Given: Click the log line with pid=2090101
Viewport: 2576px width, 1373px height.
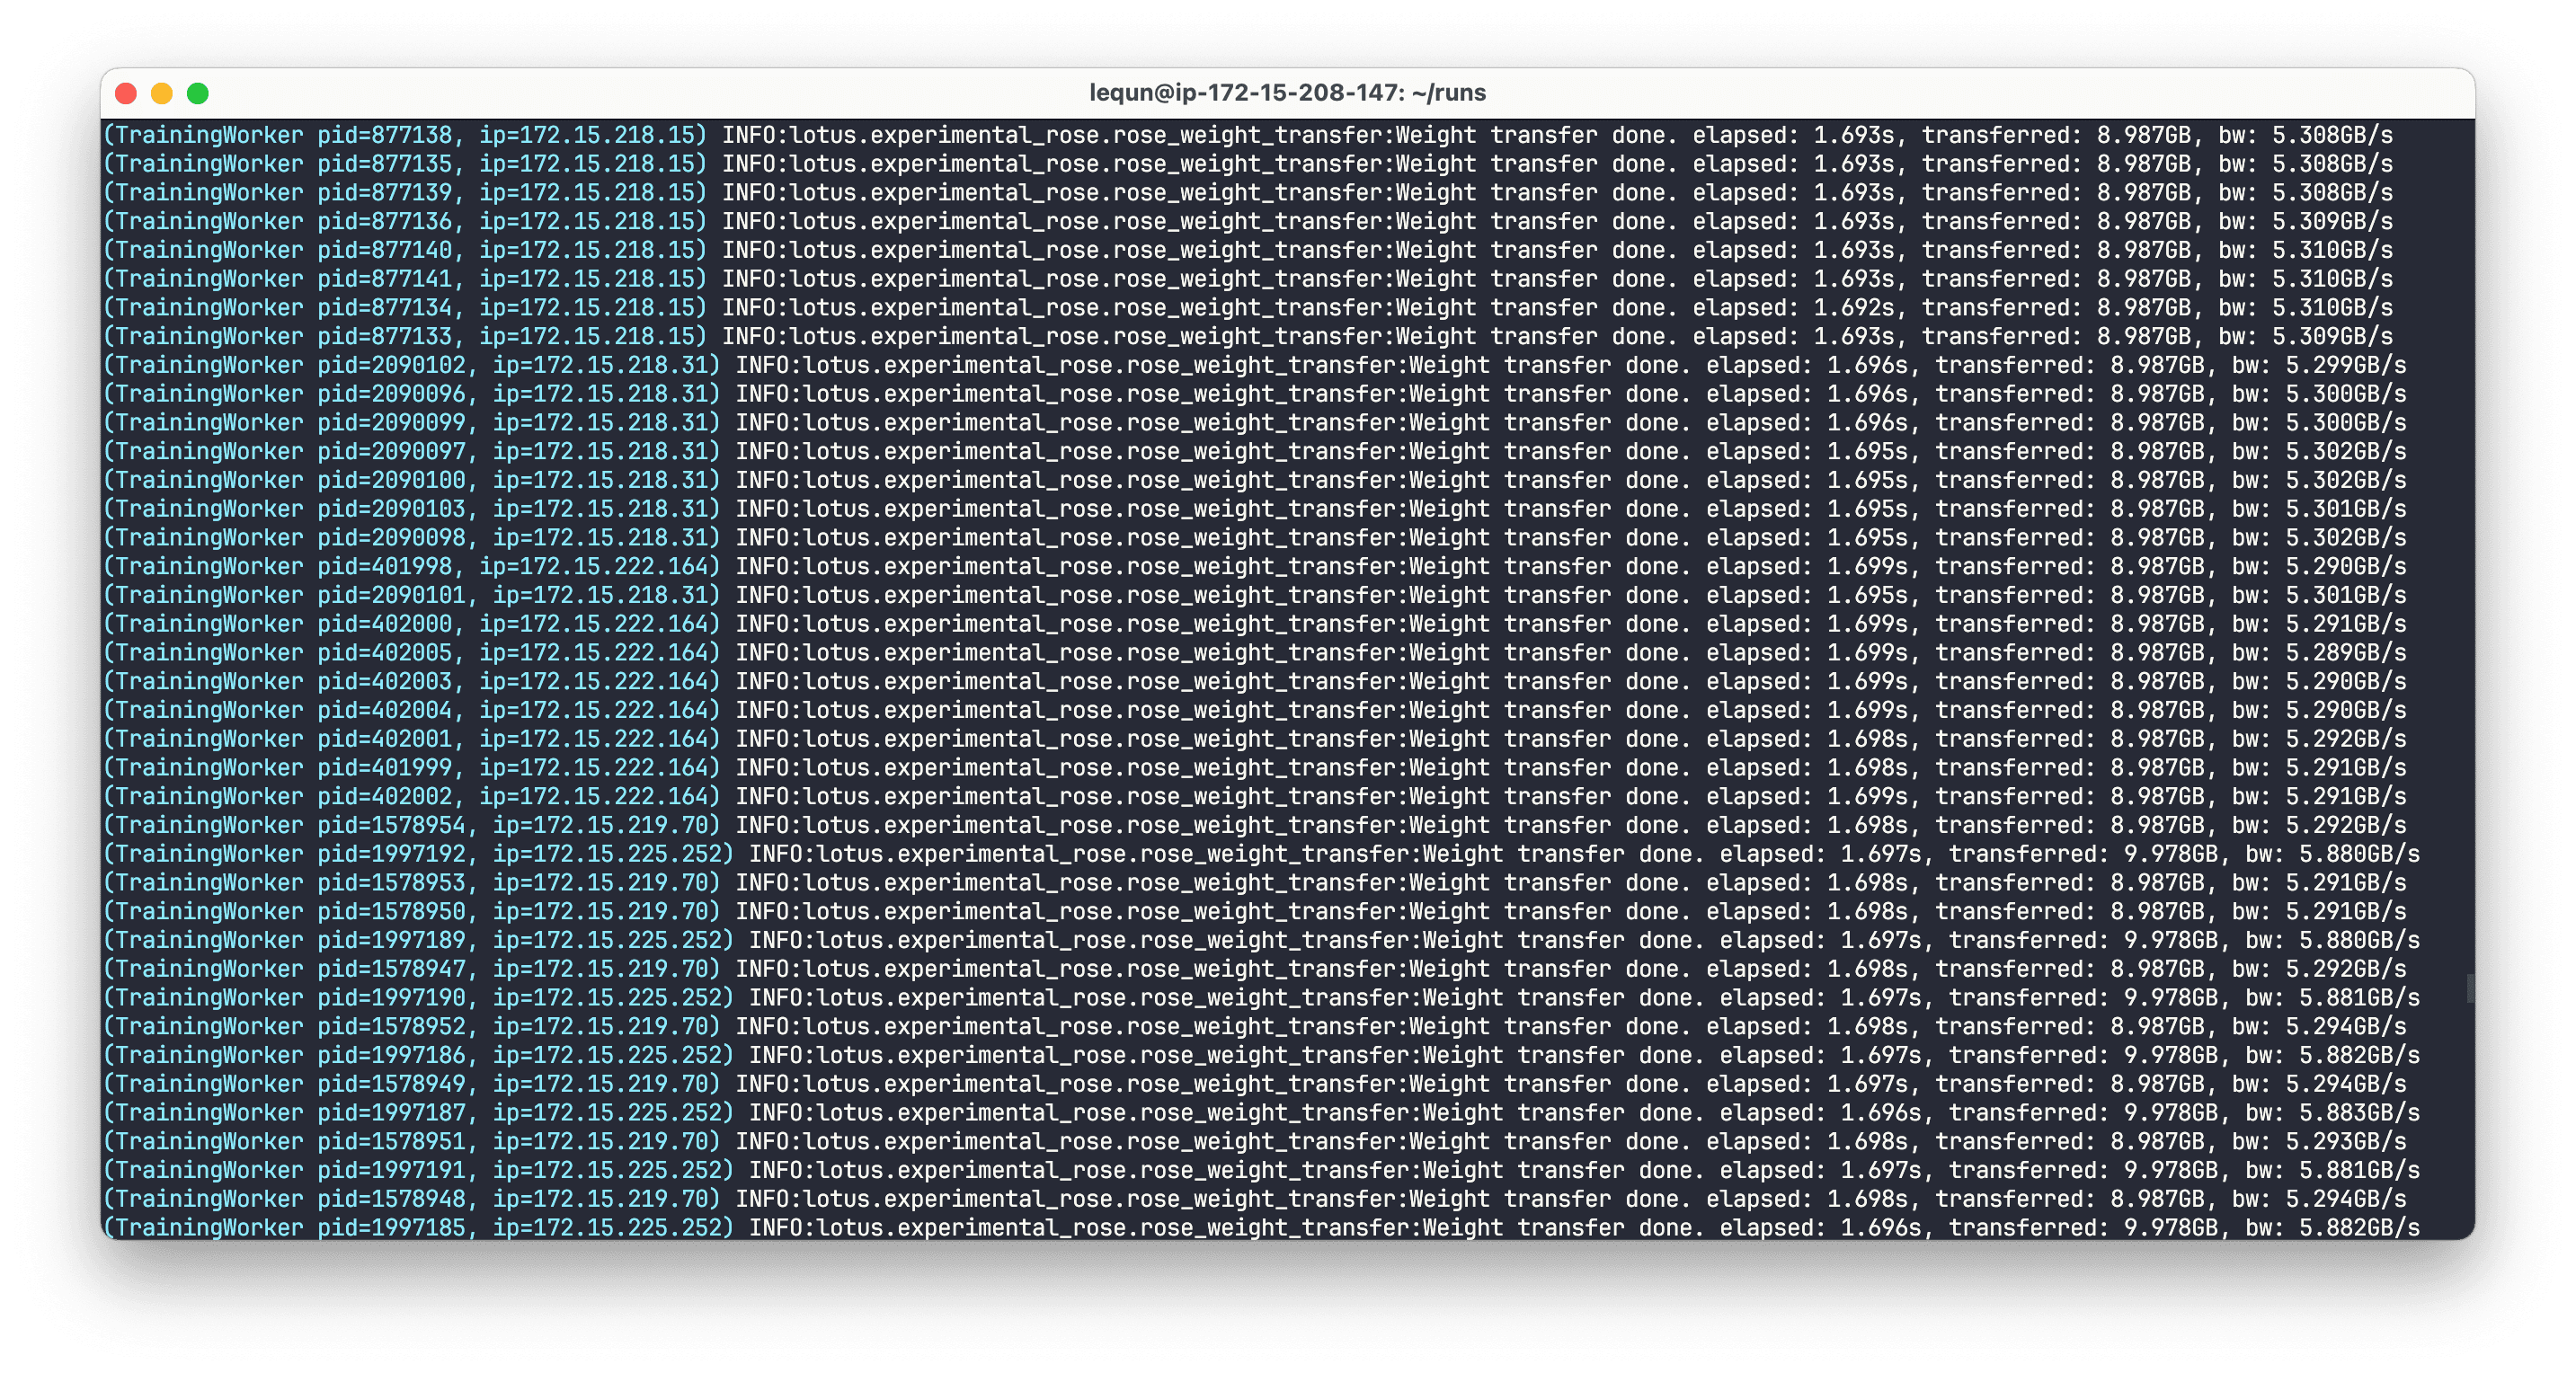Looking at the screenshot, I should coord(1255,596).
